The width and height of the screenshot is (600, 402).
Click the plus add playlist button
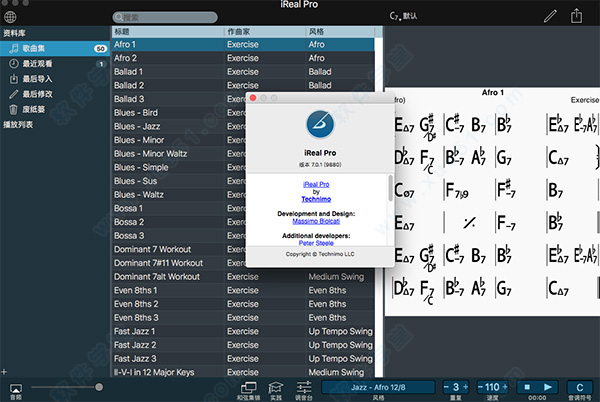point(4,372)
